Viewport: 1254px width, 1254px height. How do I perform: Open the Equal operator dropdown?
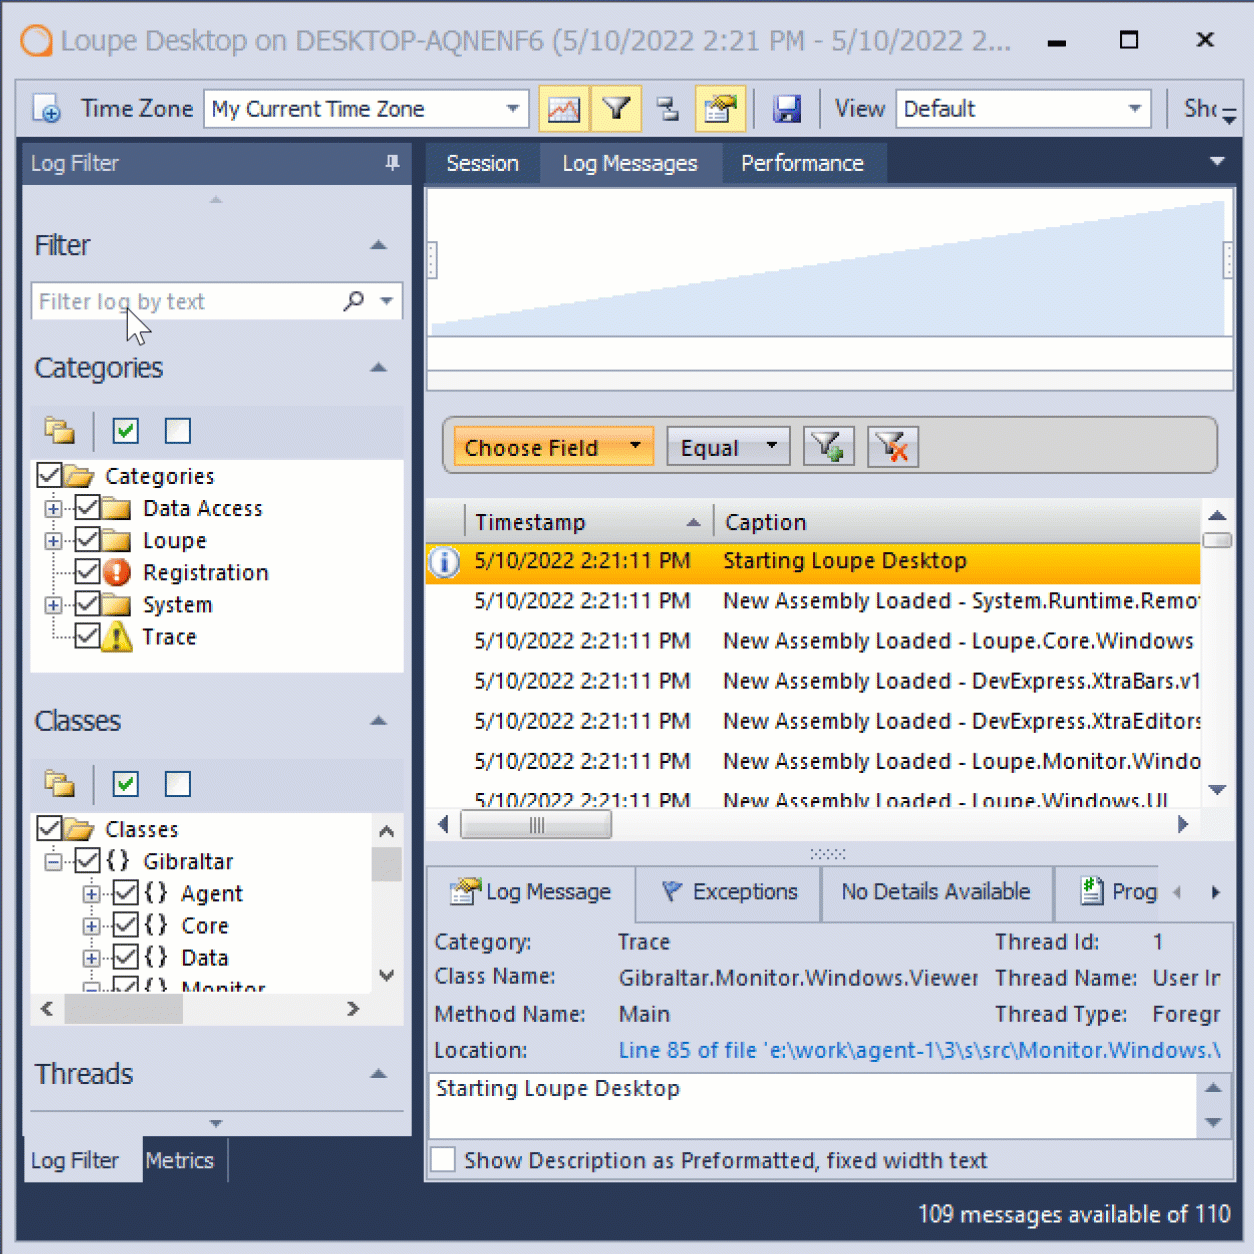tap(728, 447)
